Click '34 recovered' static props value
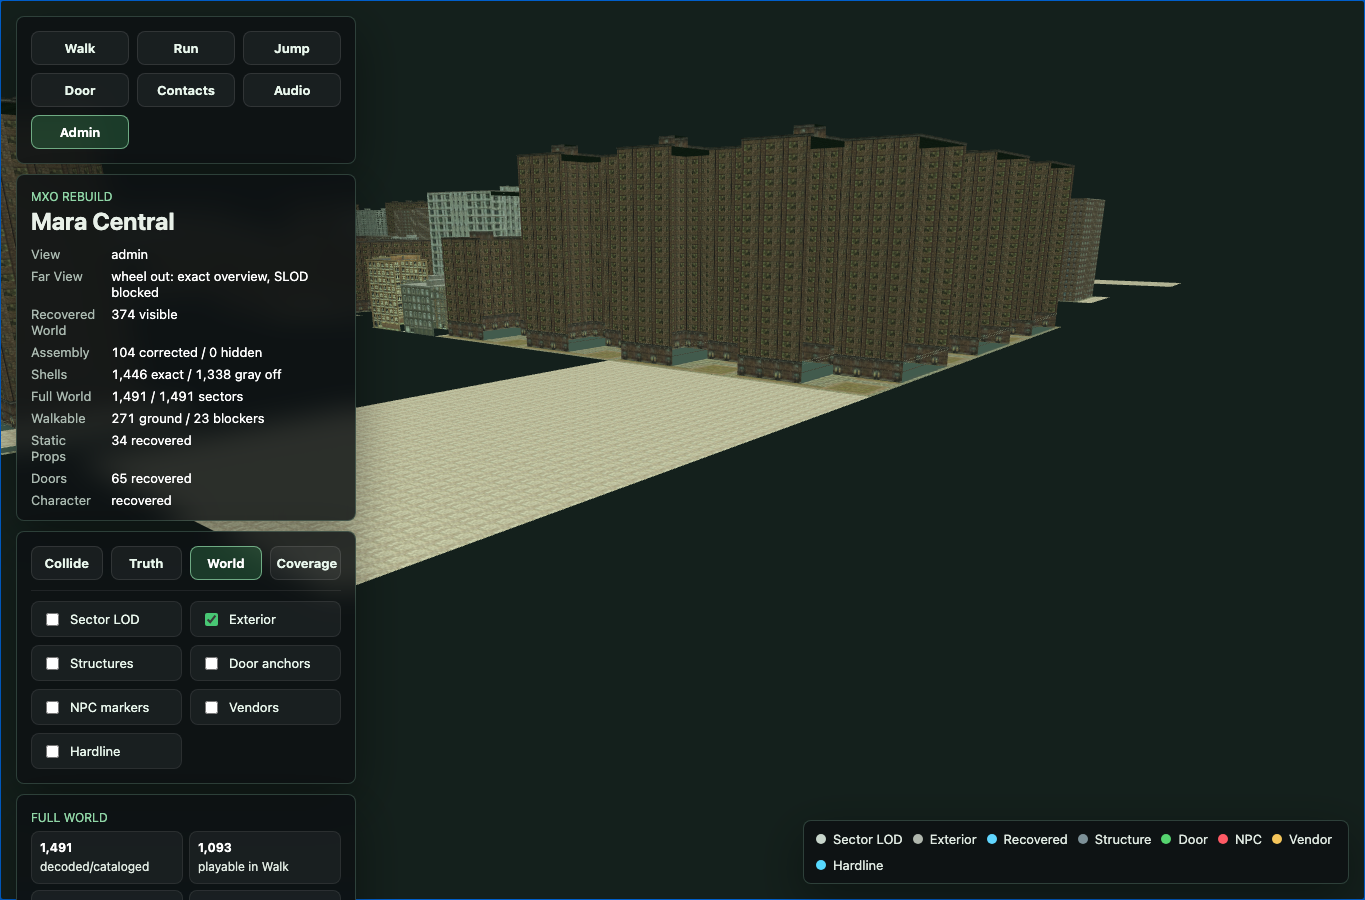The height and width of the screenshot is (900, 1365). (151, 440)
